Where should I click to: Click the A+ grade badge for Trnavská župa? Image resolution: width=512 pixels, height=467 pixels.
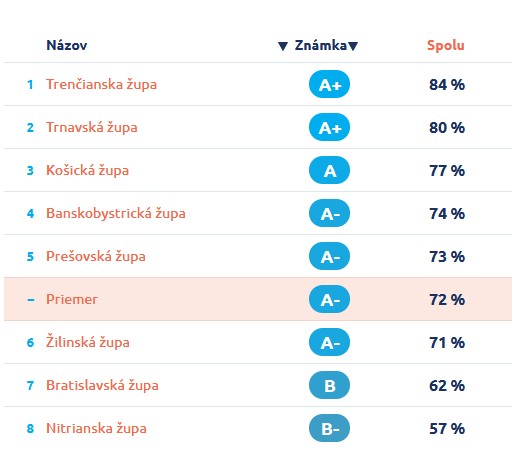[329, 127]
